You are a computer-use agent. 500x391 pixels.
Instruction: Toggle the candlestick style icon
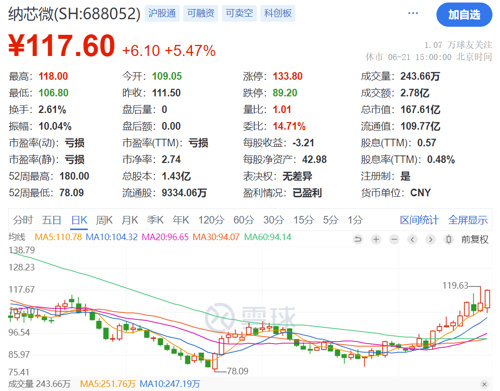[449, 239]
